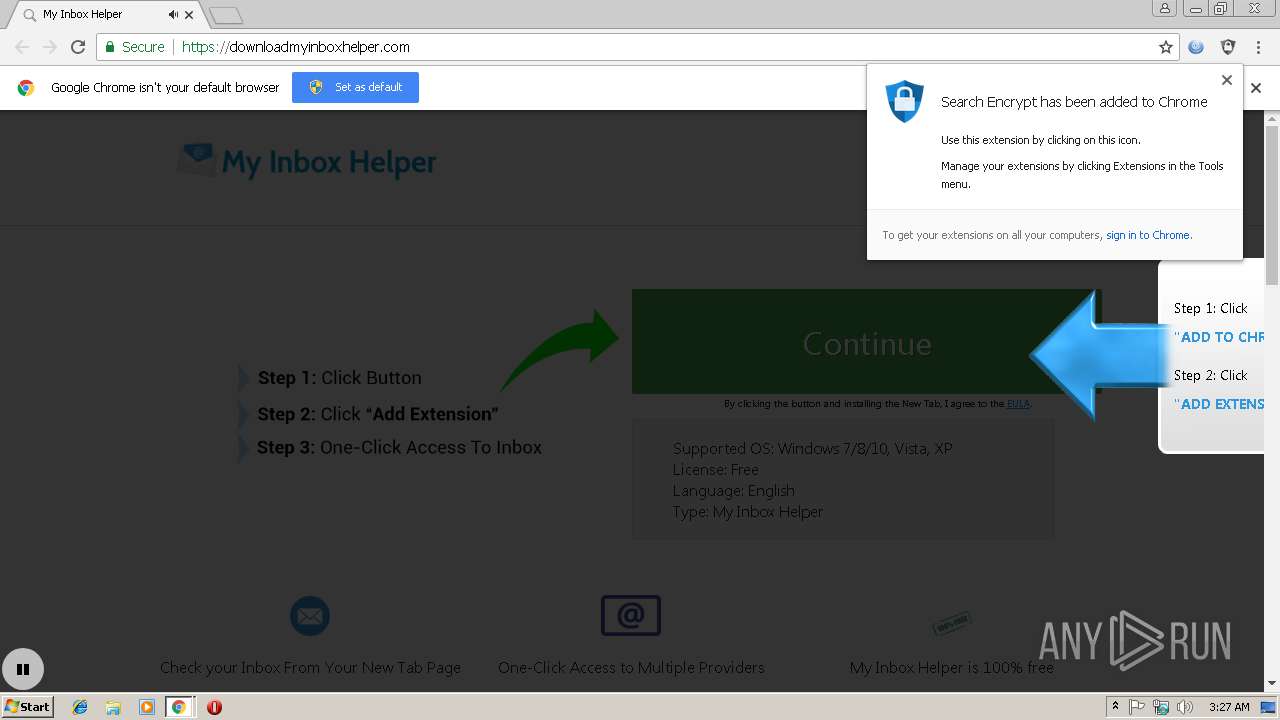
Task: Click the blue envelope inbox icon
Action: coord(310,616)
